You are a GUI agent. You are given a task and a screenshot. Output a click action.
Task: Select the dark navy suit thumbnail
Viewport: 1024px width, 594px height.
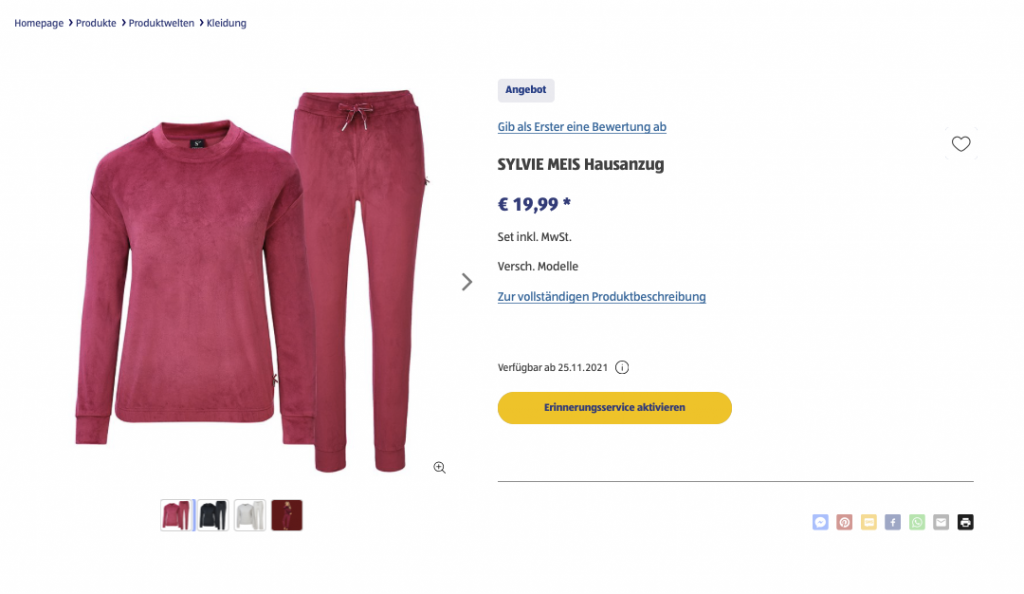(x=214, y=515)
